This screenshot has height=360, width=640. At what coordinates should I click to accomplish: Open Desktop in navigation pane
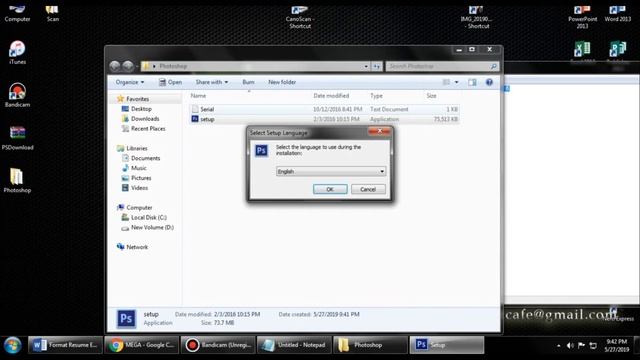pyautogui.click(x=141, y=109)
